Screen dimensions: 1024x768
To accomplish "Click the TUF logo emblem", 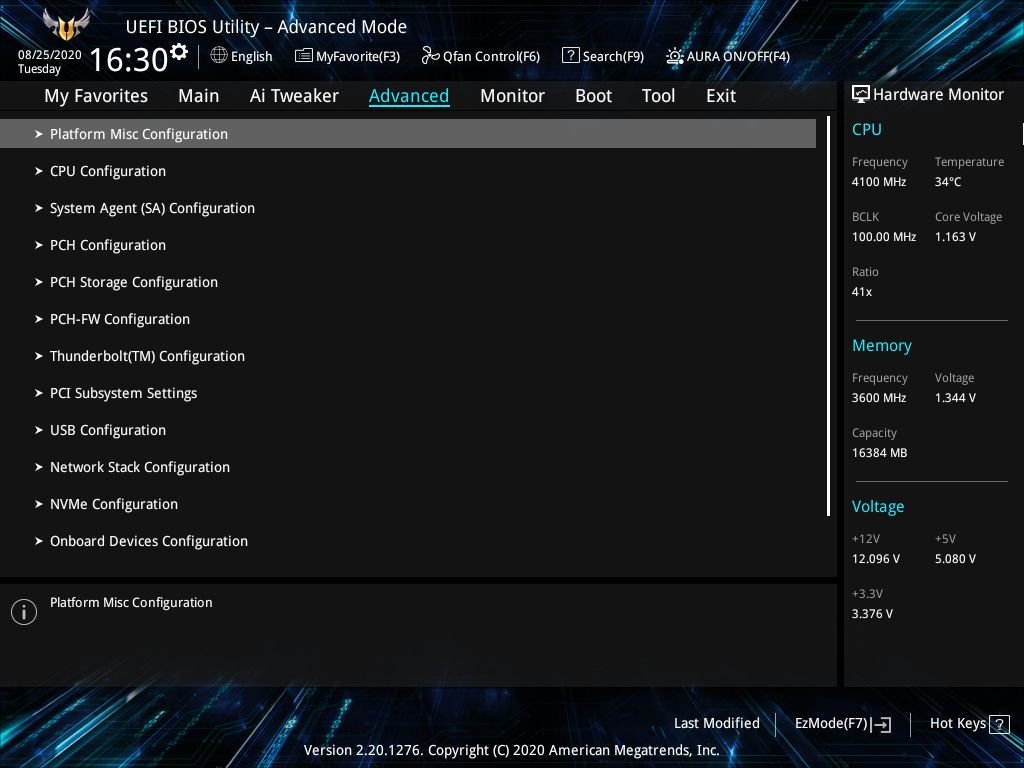I will 66,24.
